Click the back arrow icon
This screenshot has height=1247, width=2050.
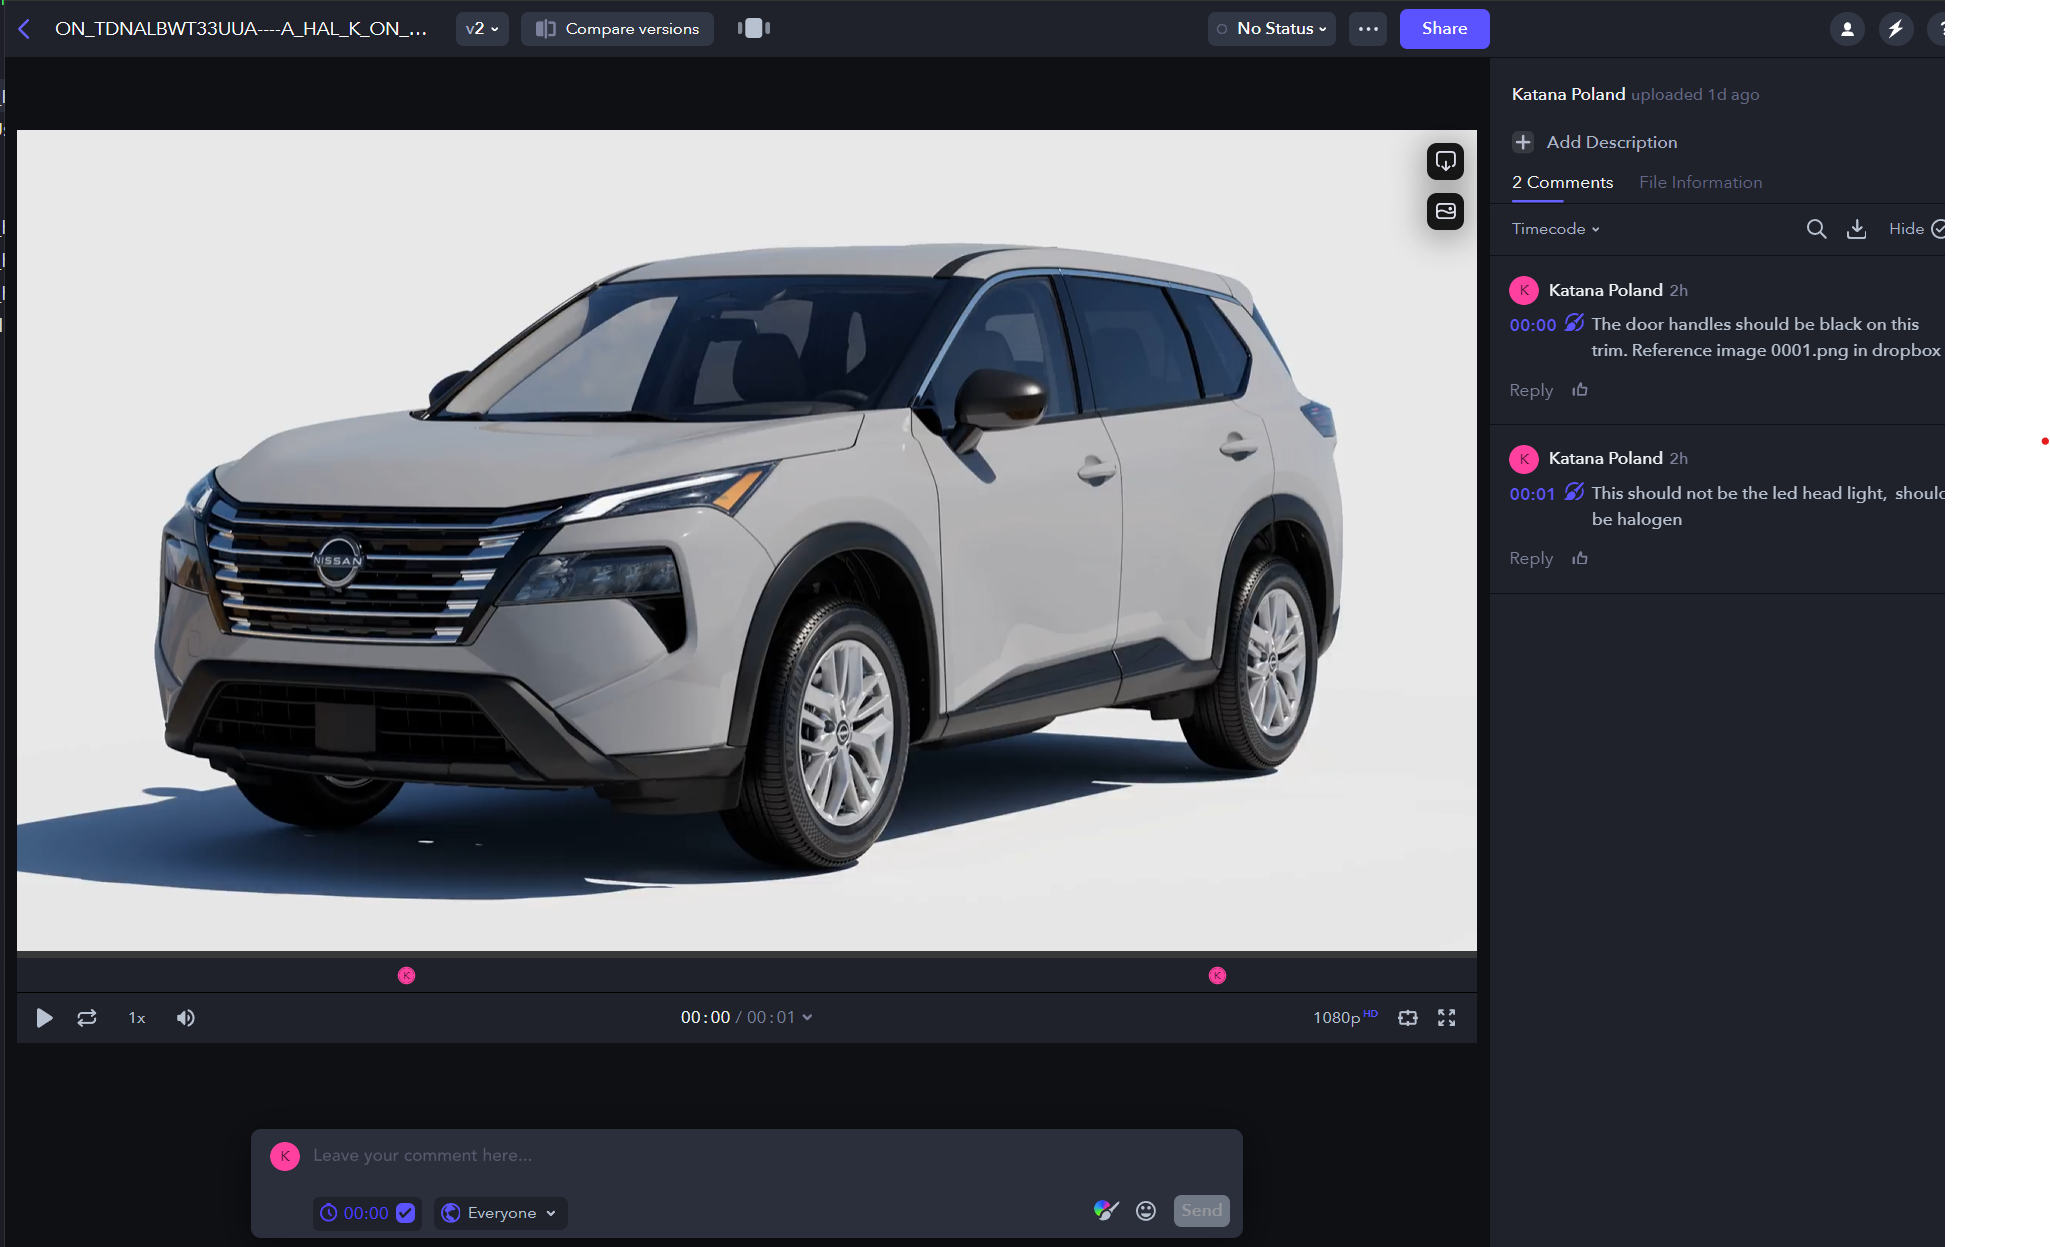point(25,29)
